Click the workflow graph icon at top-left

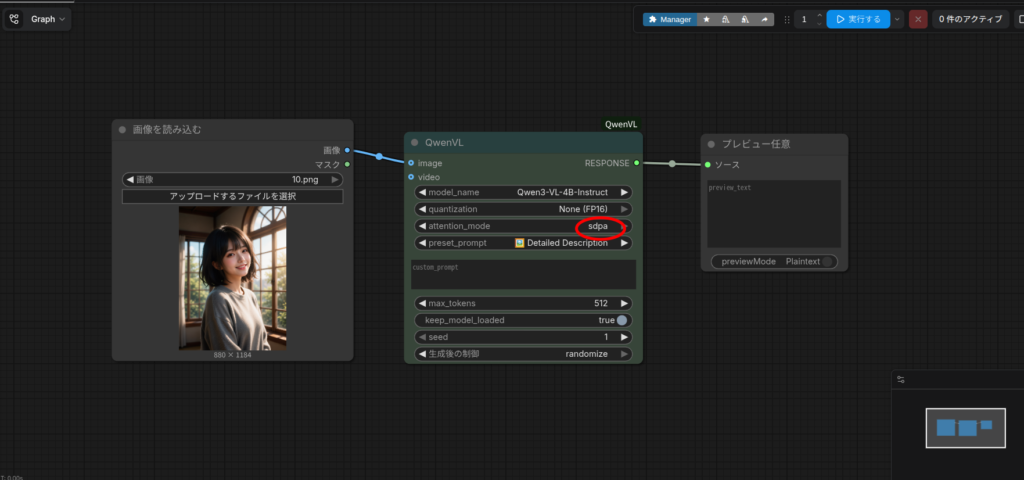tap(14, 19)
